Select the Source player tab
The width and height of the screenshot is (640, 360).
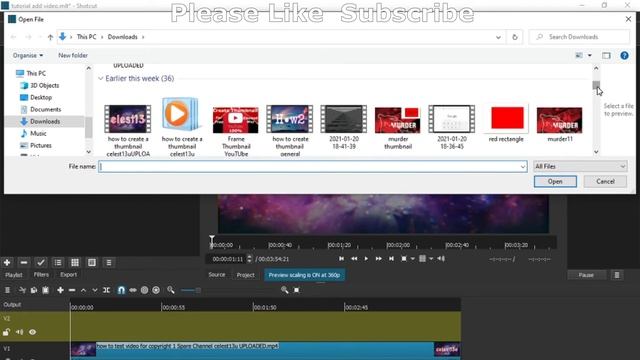click(217, 275)
